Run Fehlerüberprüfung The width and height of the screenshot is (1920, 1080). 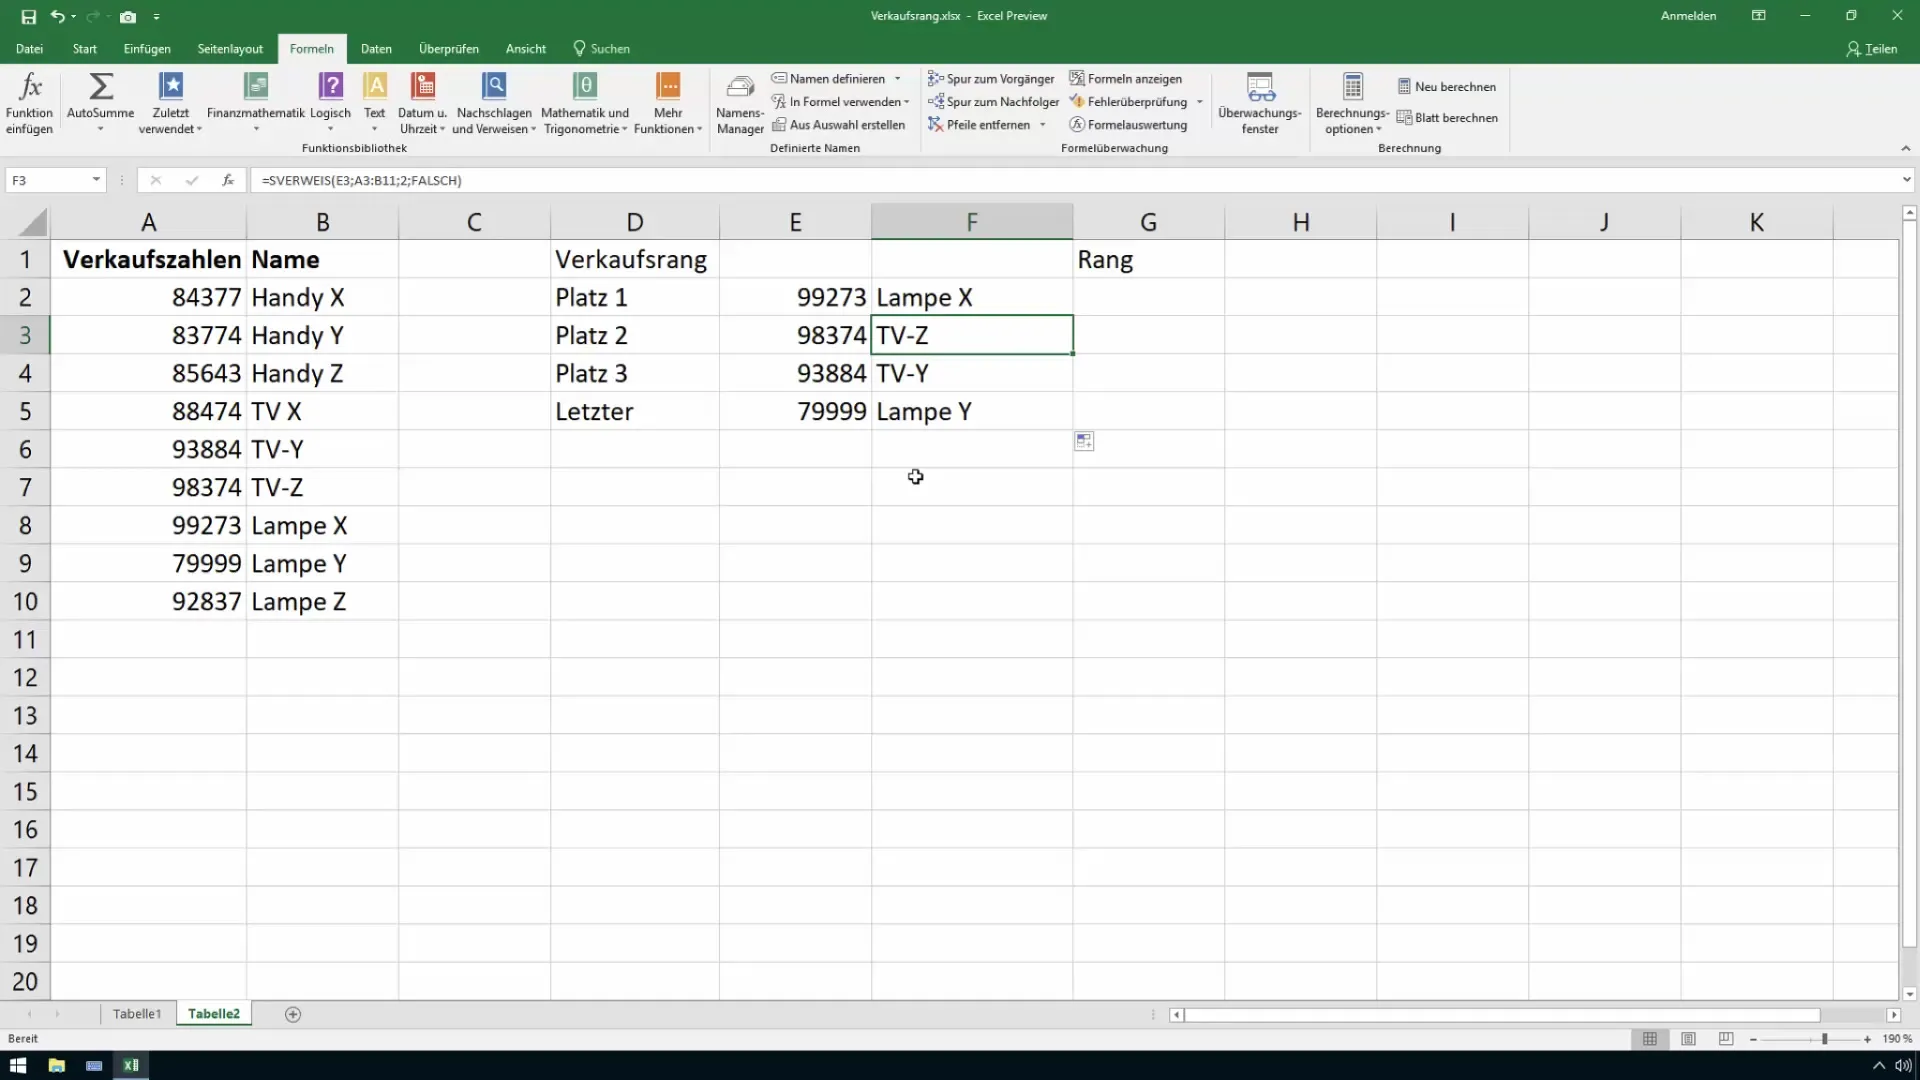[x=1128, y=102]
